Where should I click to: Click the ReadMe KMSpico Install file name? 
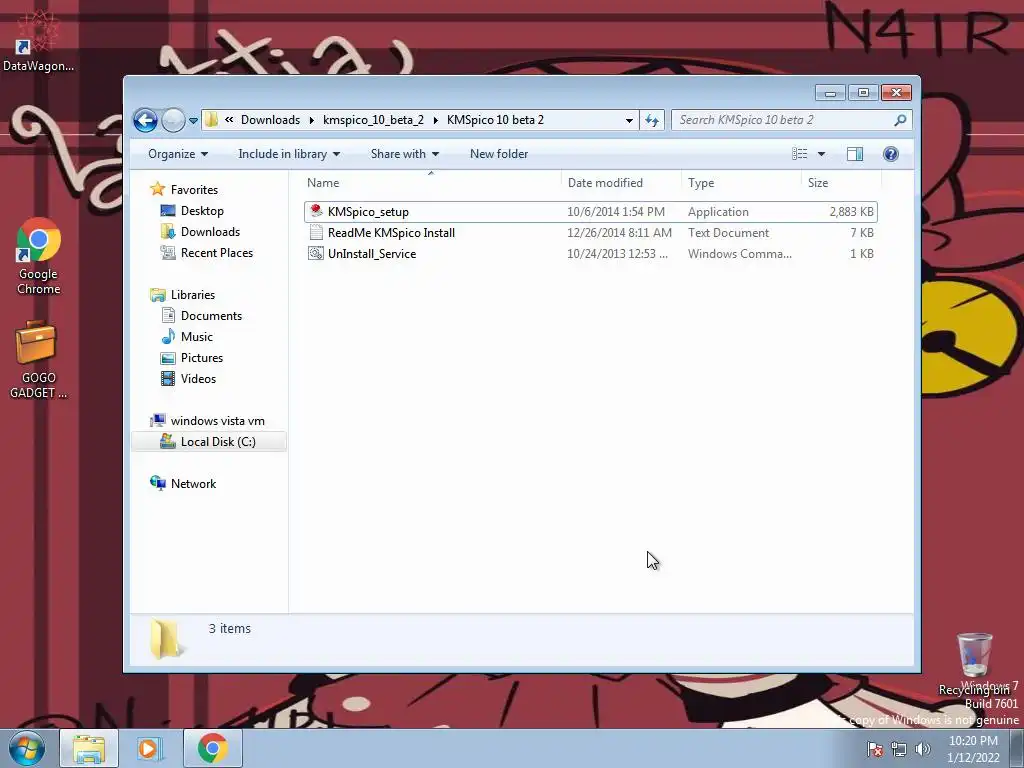(x=391, y=232)
